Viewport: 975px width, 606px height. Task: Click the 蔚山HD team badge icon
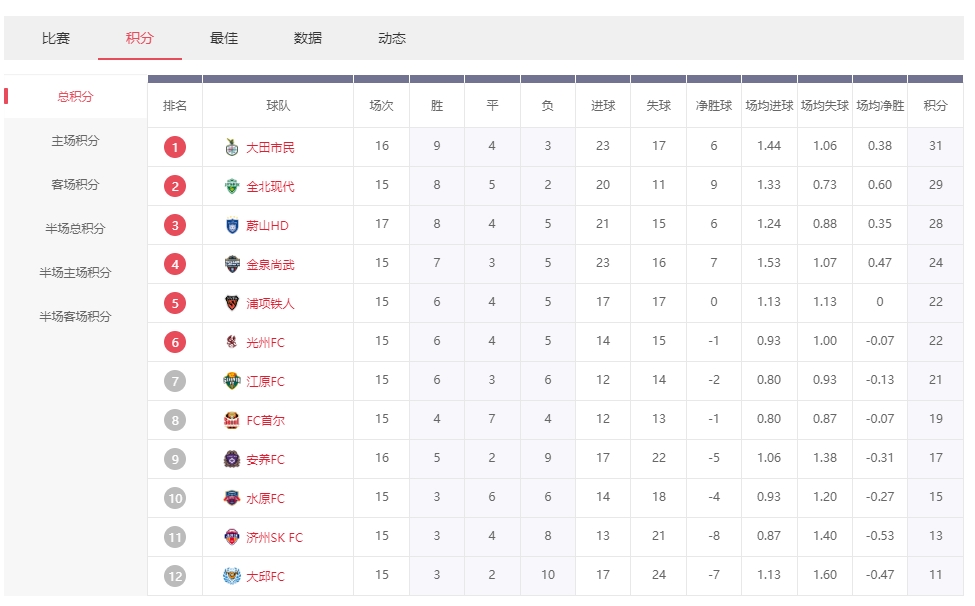click(232, 226)
